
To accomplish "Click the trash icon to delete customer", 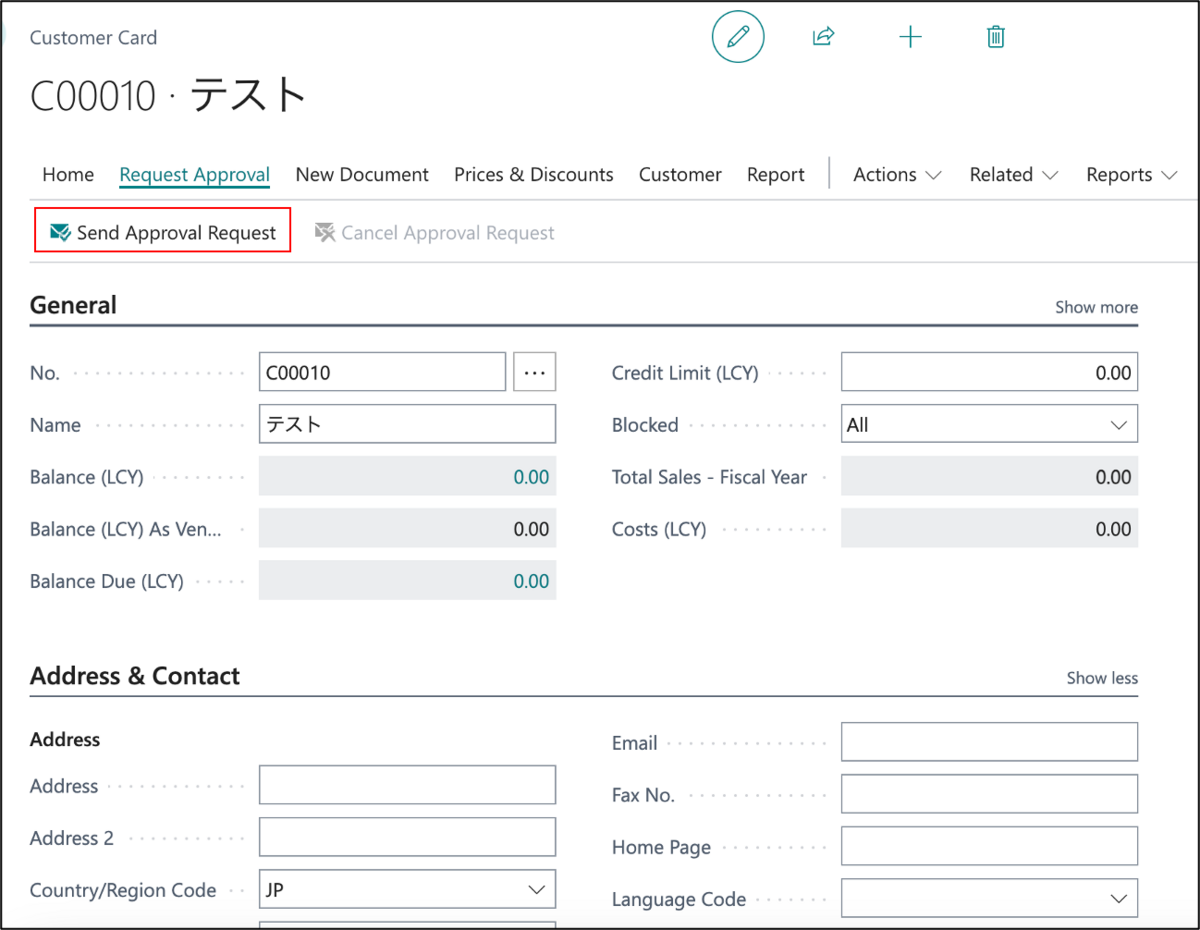I will (x=994, y=36).
